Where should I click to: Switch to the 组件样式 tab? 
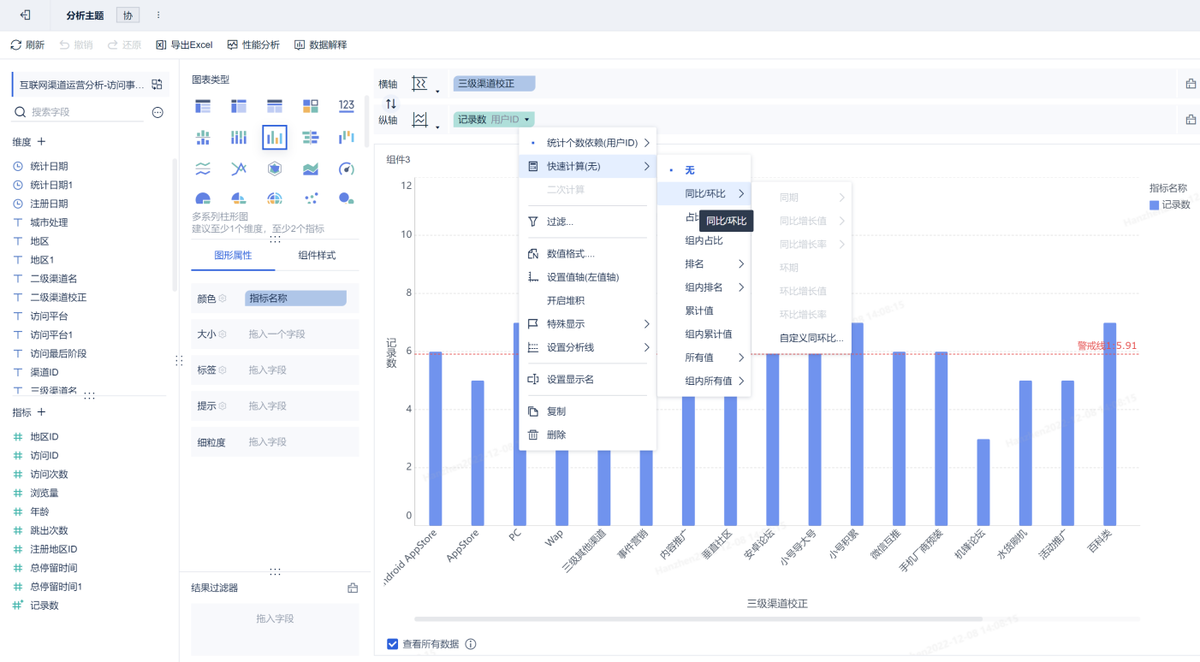tap(317, 255)
